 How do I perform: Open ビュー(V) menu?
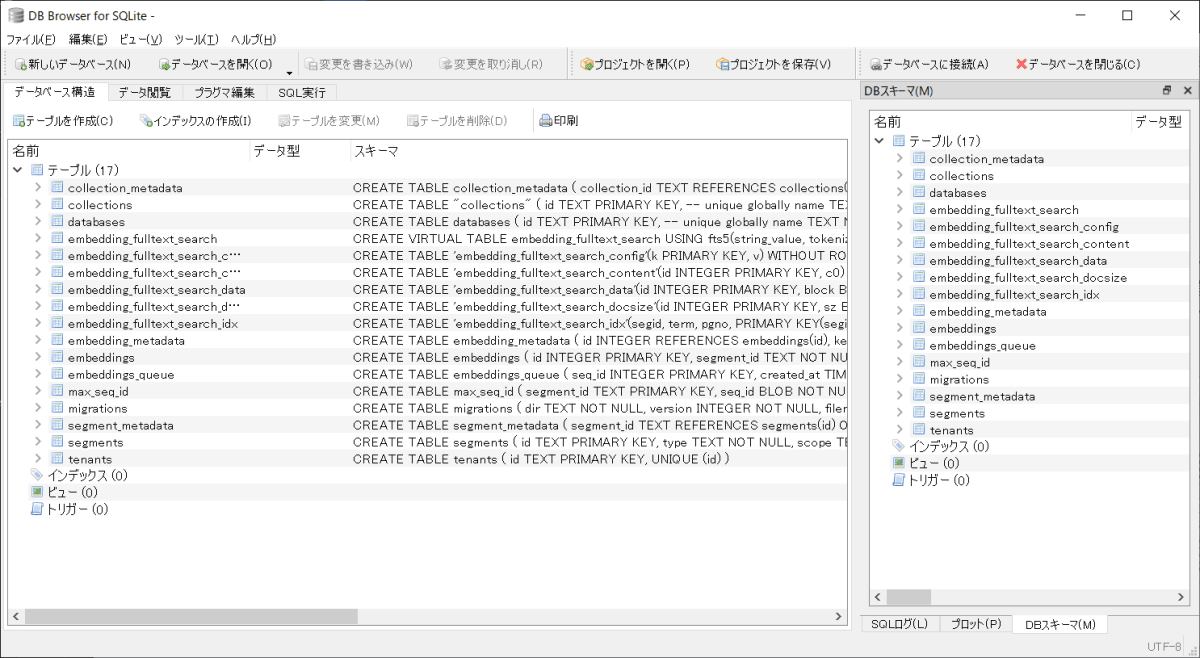click(140, 39)
